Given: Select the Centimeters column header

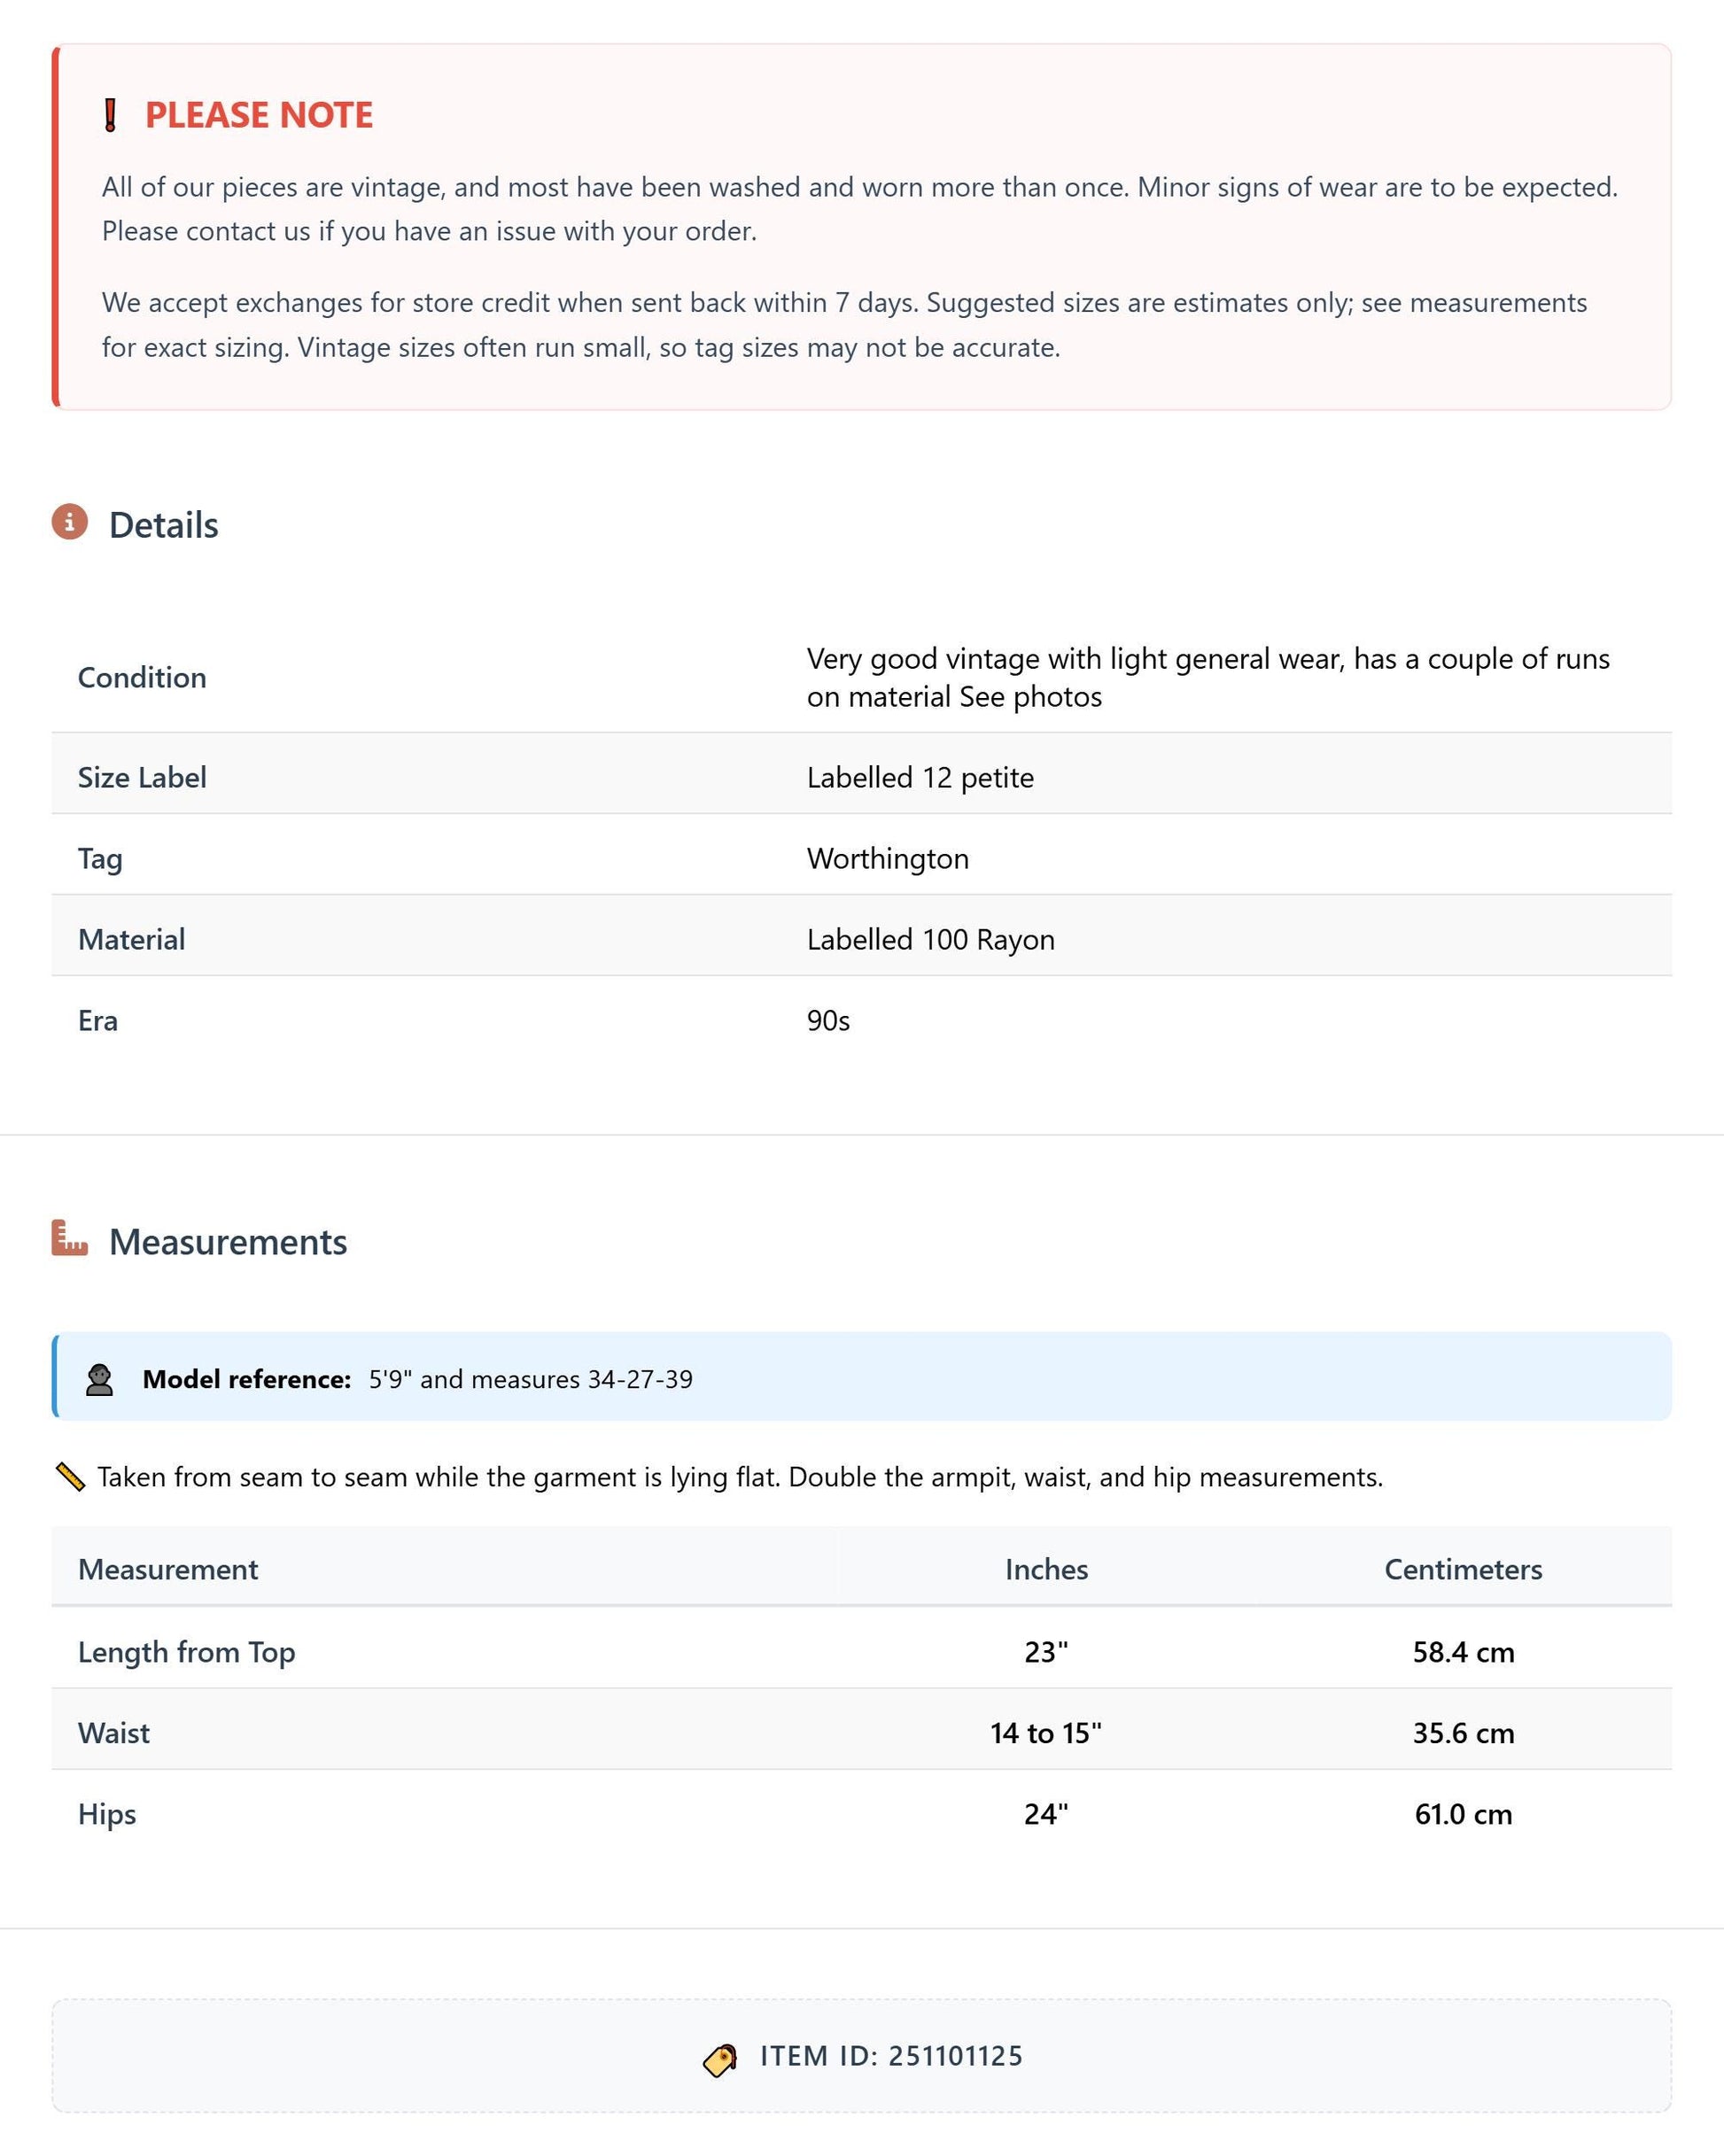Looking at the screenshot, I should click(1463, 1569).
